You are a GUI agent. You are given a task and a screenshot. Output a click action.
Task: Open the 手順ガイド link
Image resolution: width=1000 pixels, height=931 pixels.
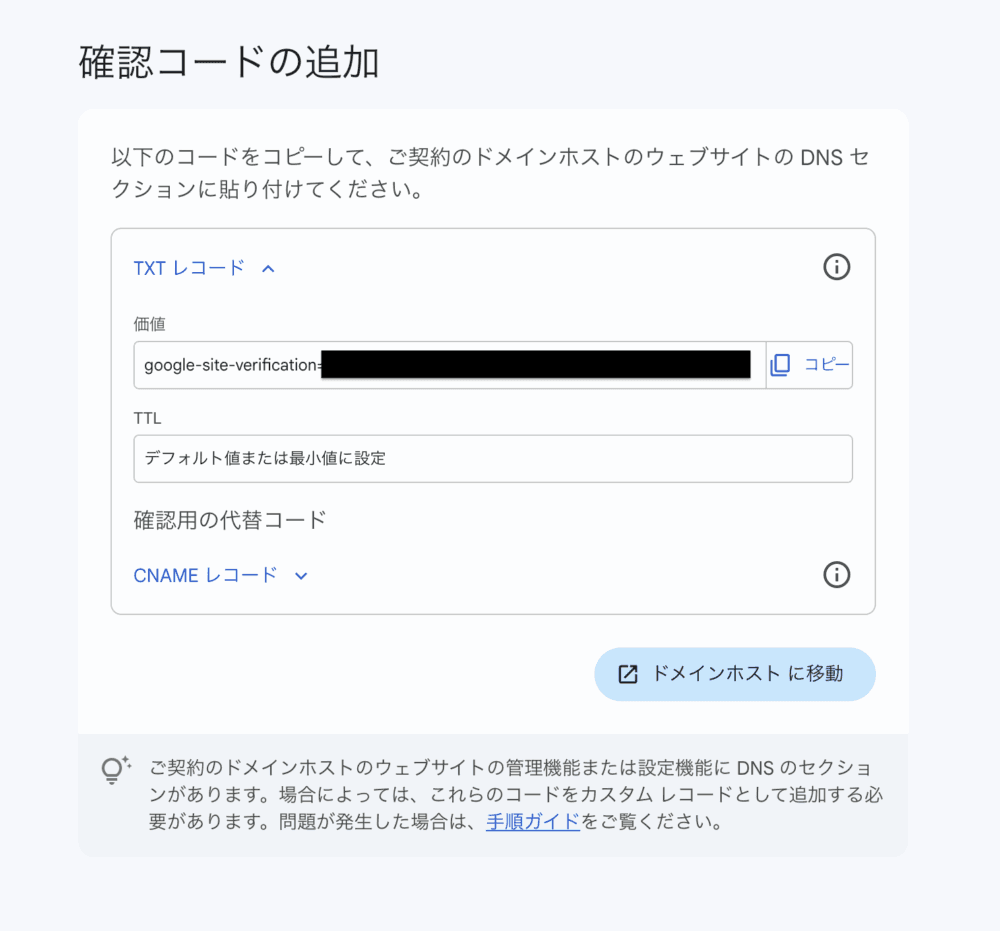coord(533,823)
